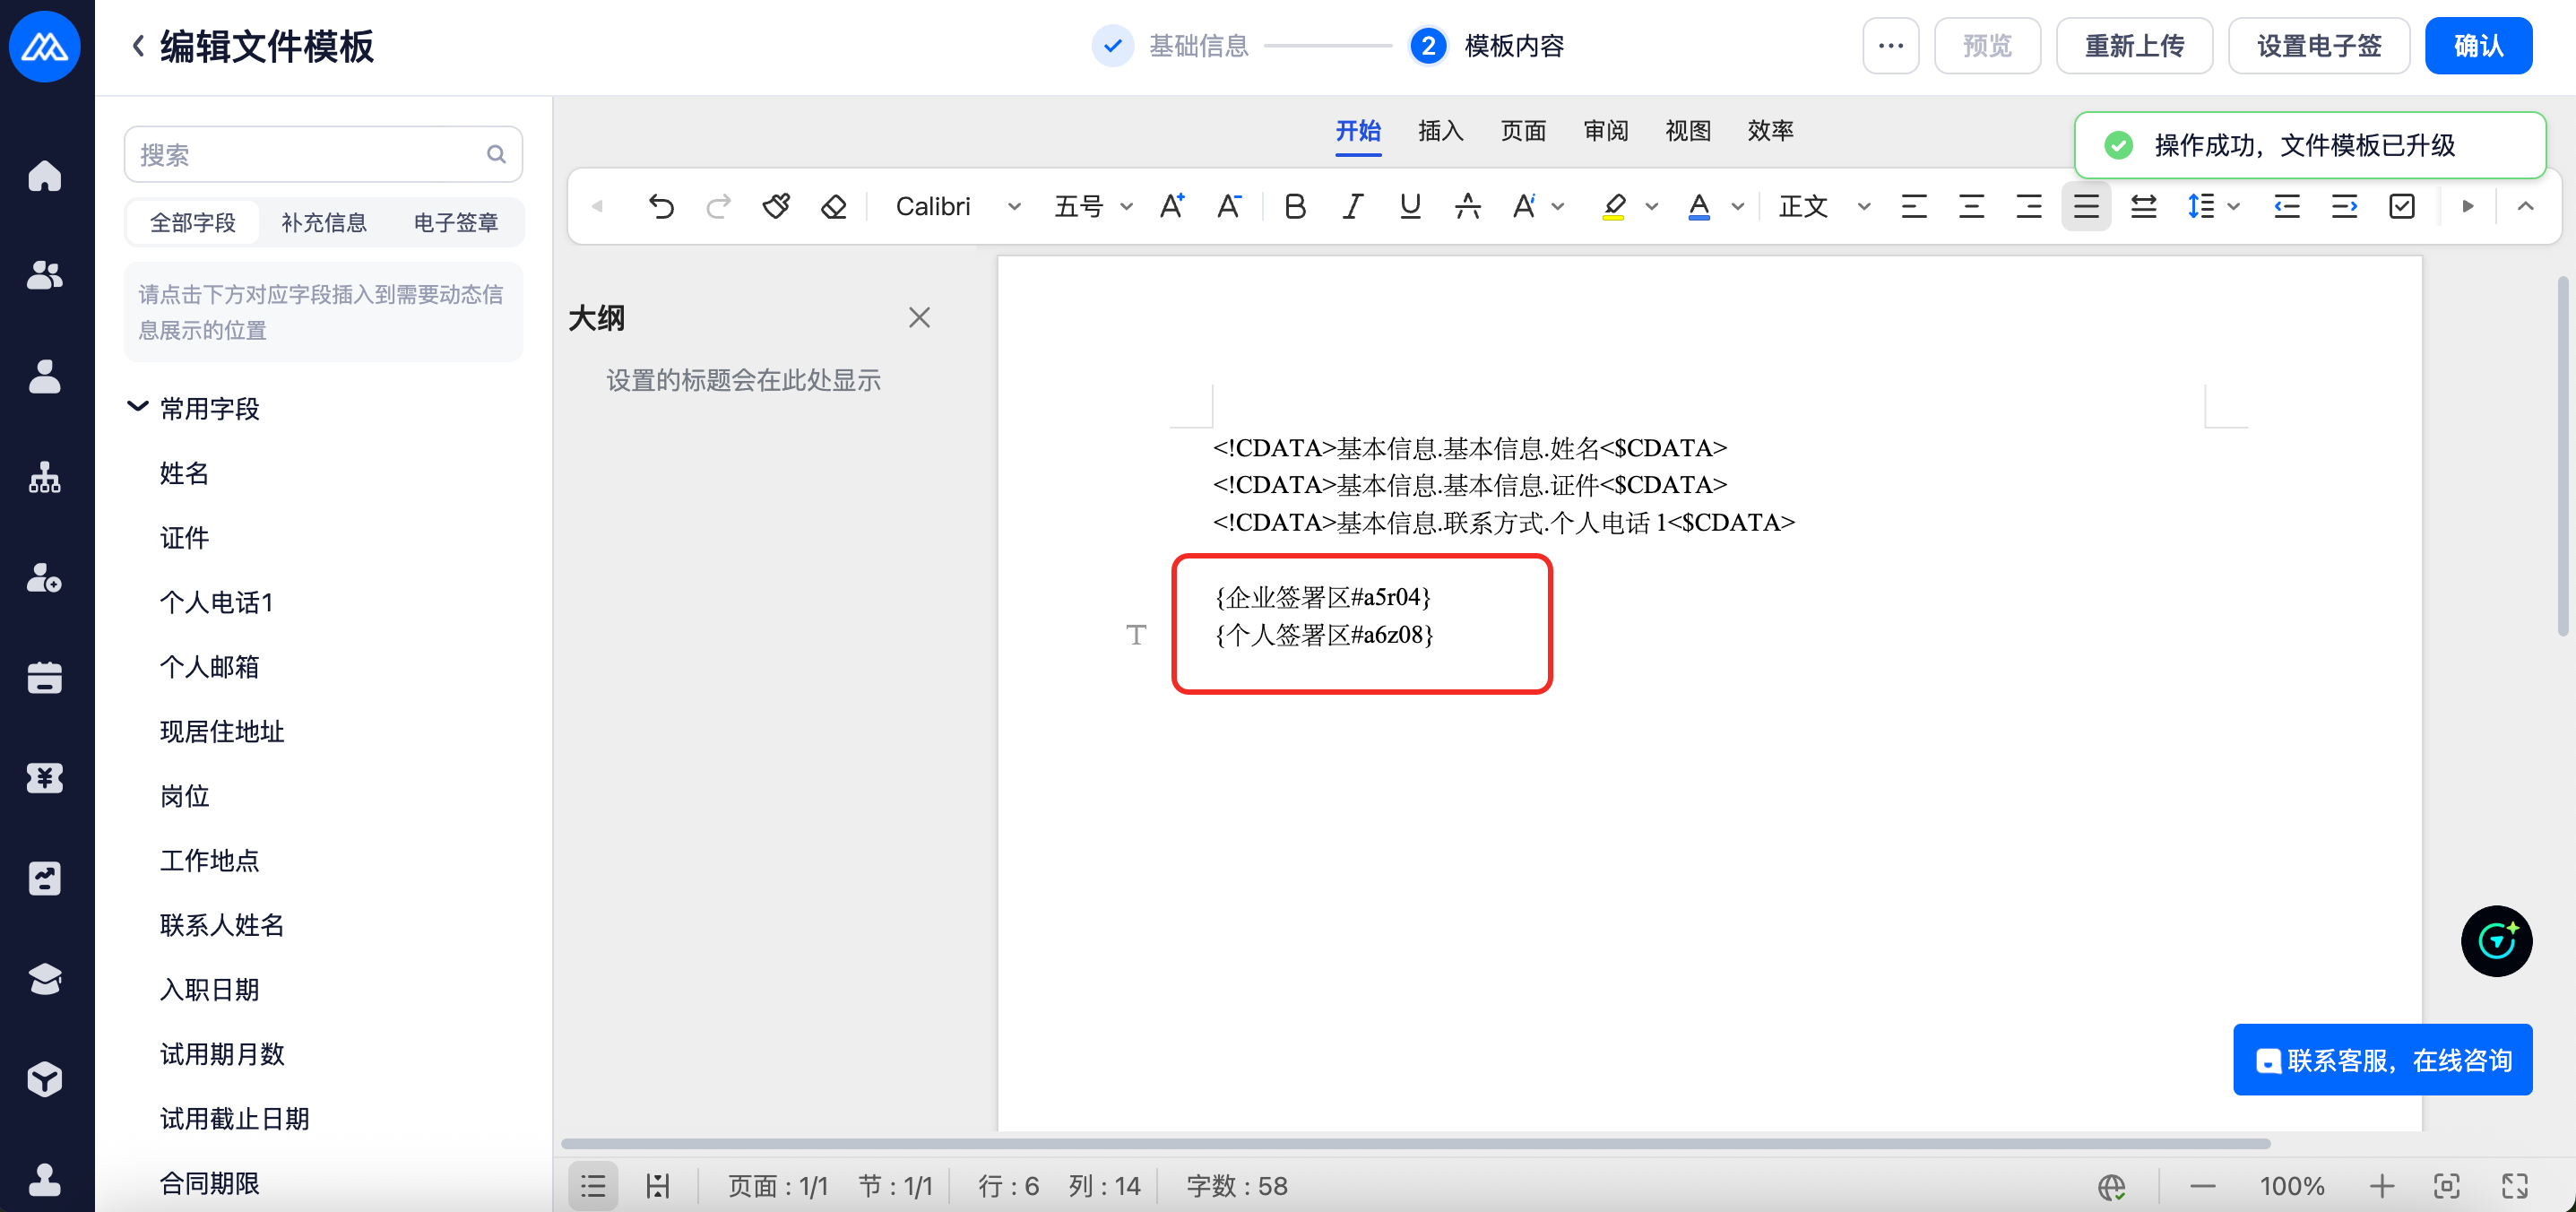The width and height of the screenshot is (2576, 1212).
Task: Click the page layout icon in status bar
Action: [657, 1186]
